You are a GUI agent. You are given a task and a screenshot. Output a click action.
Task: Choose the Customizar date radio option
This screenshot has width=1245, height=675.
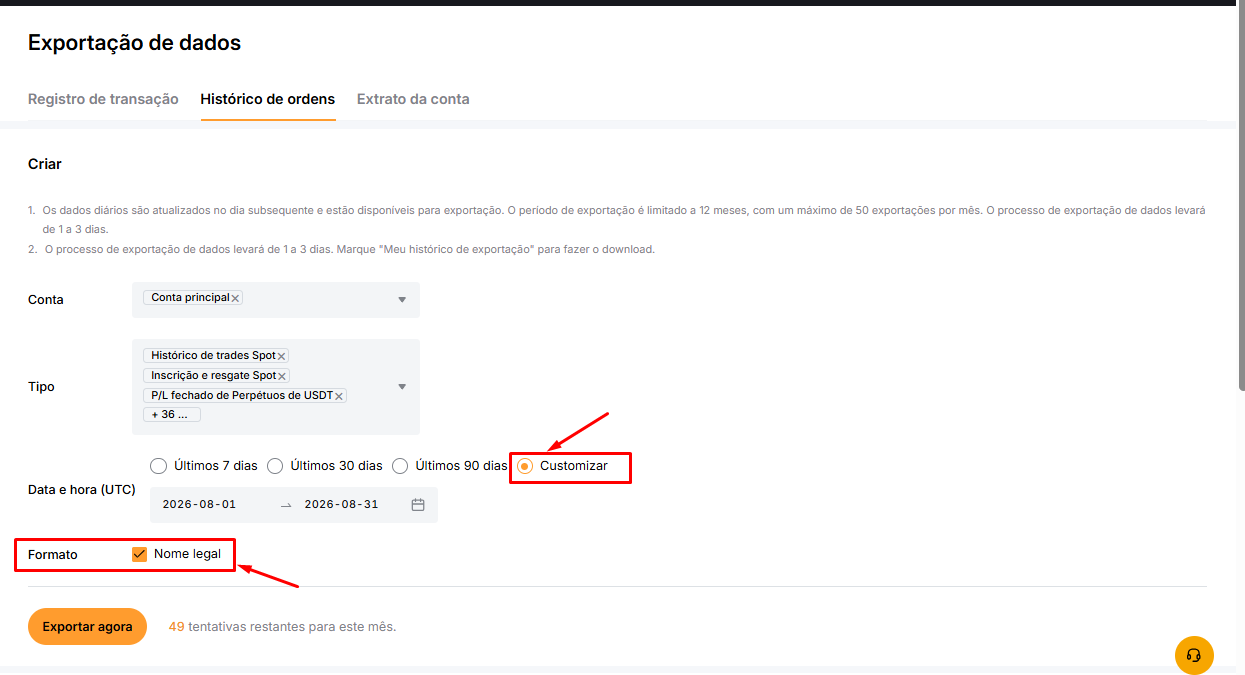click(525, 466)
